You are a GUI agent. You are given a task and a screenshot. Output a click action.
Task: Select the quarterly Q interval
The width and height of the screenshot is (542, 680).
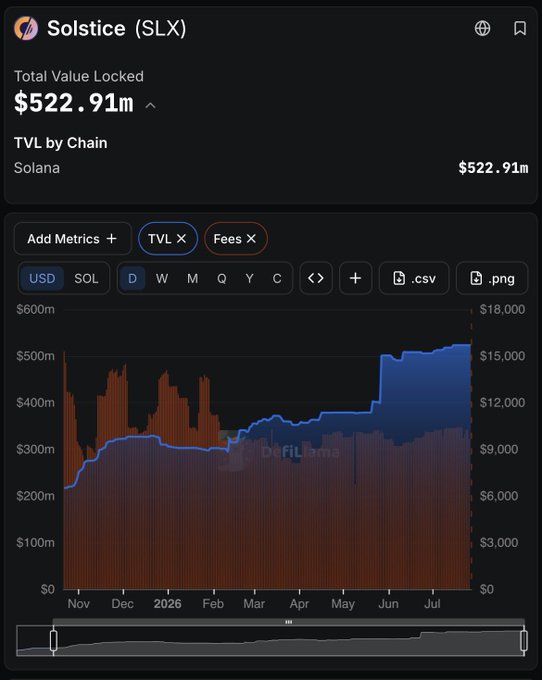pos(222,278)
